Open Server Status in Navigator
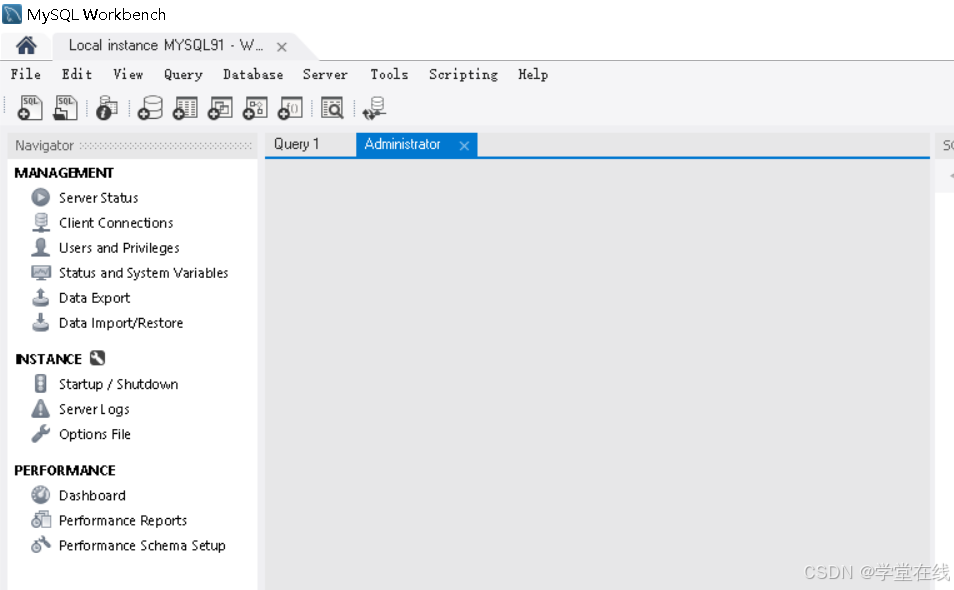 (99, 198)
